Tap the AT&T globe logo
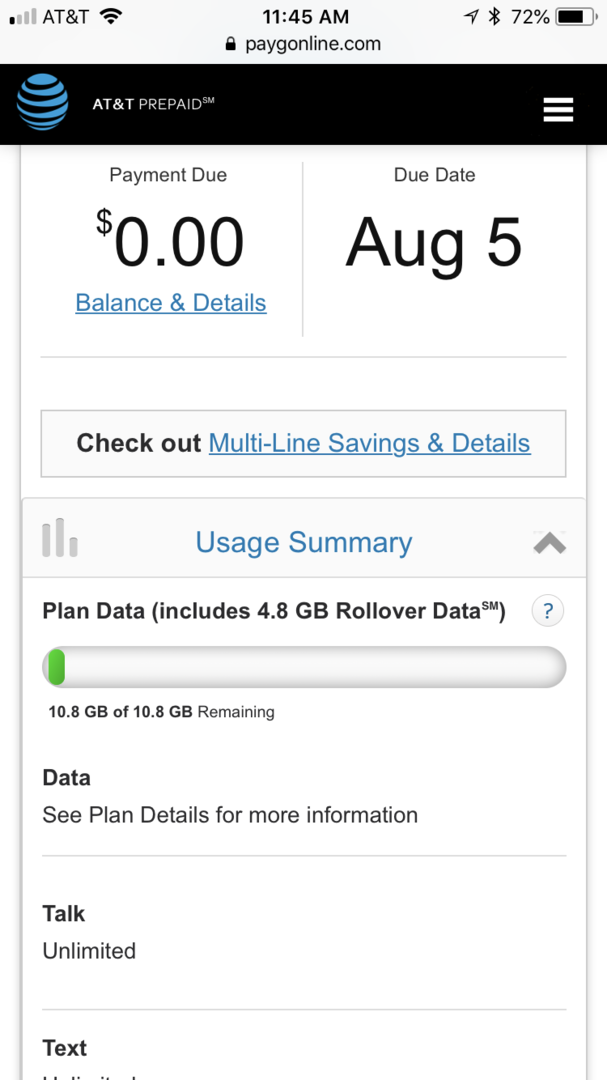 click(43, 103)
